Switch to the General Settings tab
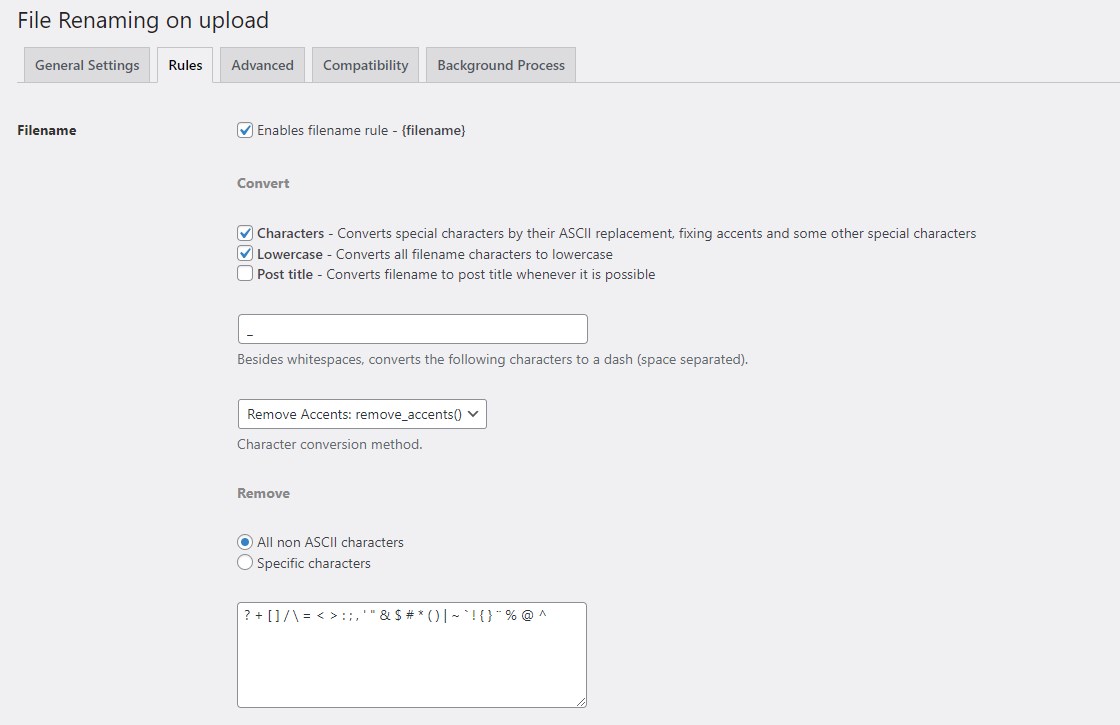 [x=86, y=64]
